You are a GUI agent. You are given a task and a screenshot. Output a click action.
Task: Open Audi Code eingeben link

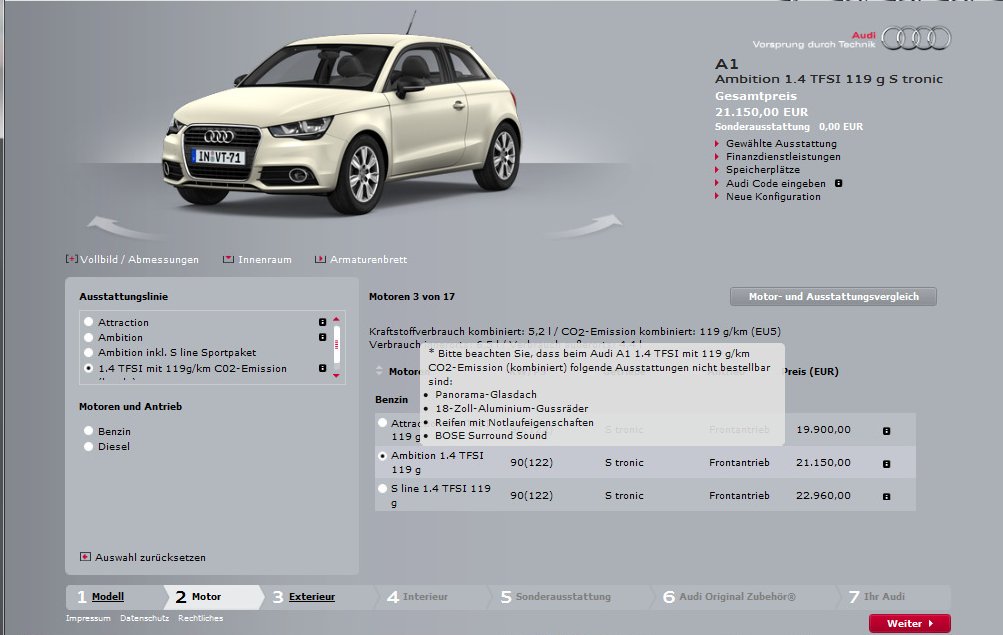point(775,184)
